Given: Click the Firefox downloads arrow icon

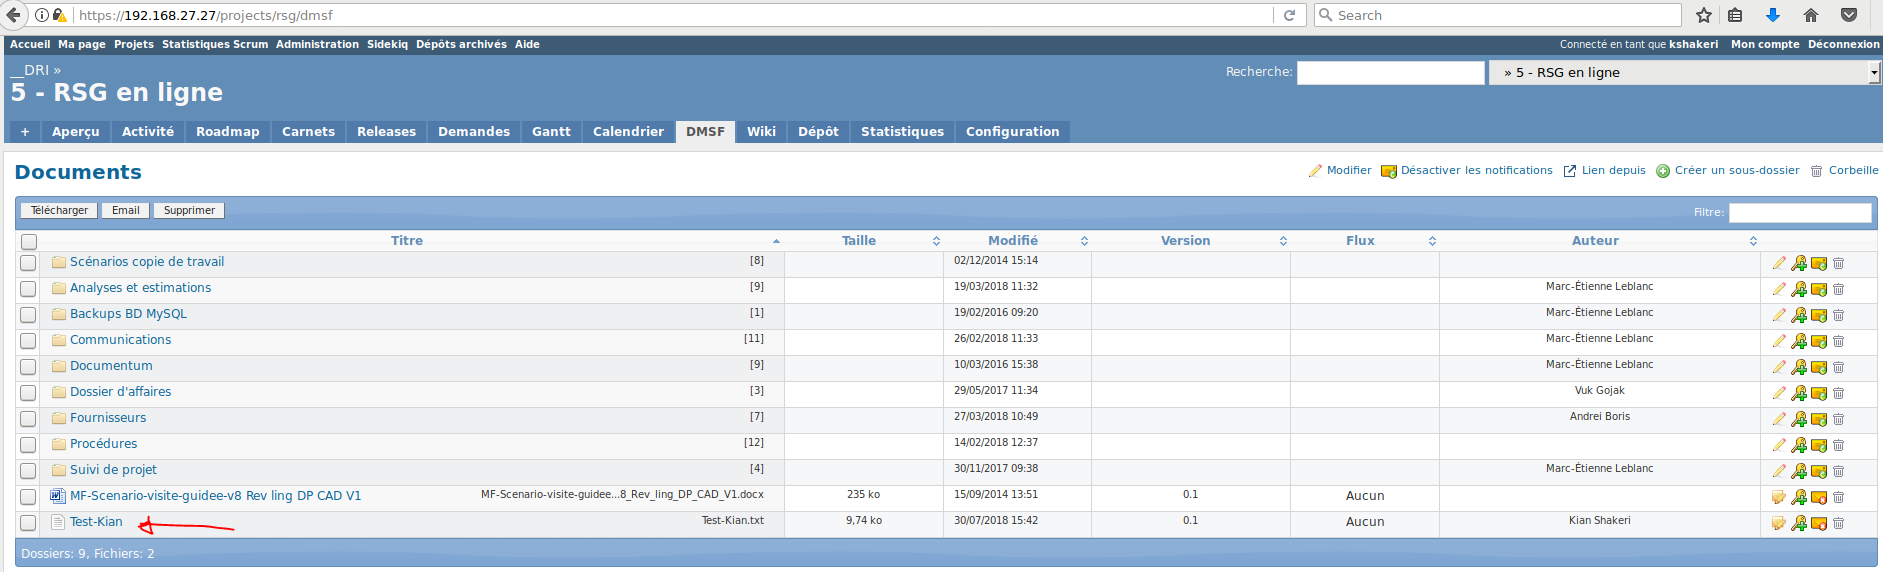Looking at the screenshot, I should (x=1772, y=15).
